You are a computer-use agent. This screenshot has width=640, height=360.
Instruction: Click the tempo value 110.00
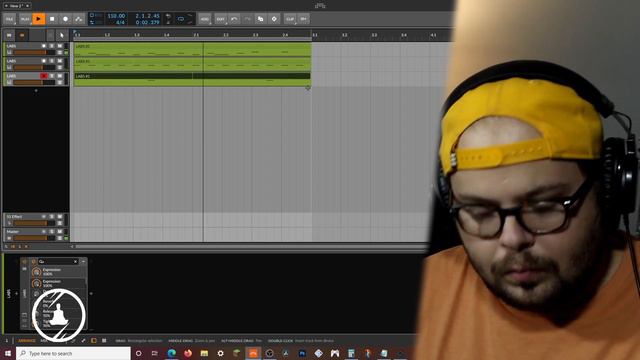pyautogui.click(x=116, y=16)
